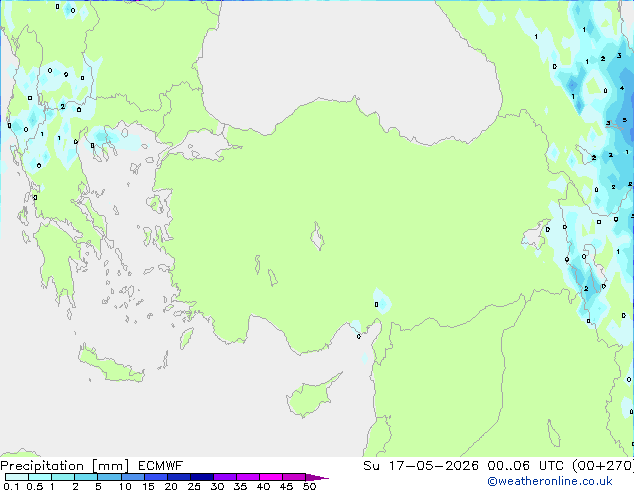Click the 'Precipitation [mm]' title text
Screen dimensions: 634x490
click(x=64, y=466)
